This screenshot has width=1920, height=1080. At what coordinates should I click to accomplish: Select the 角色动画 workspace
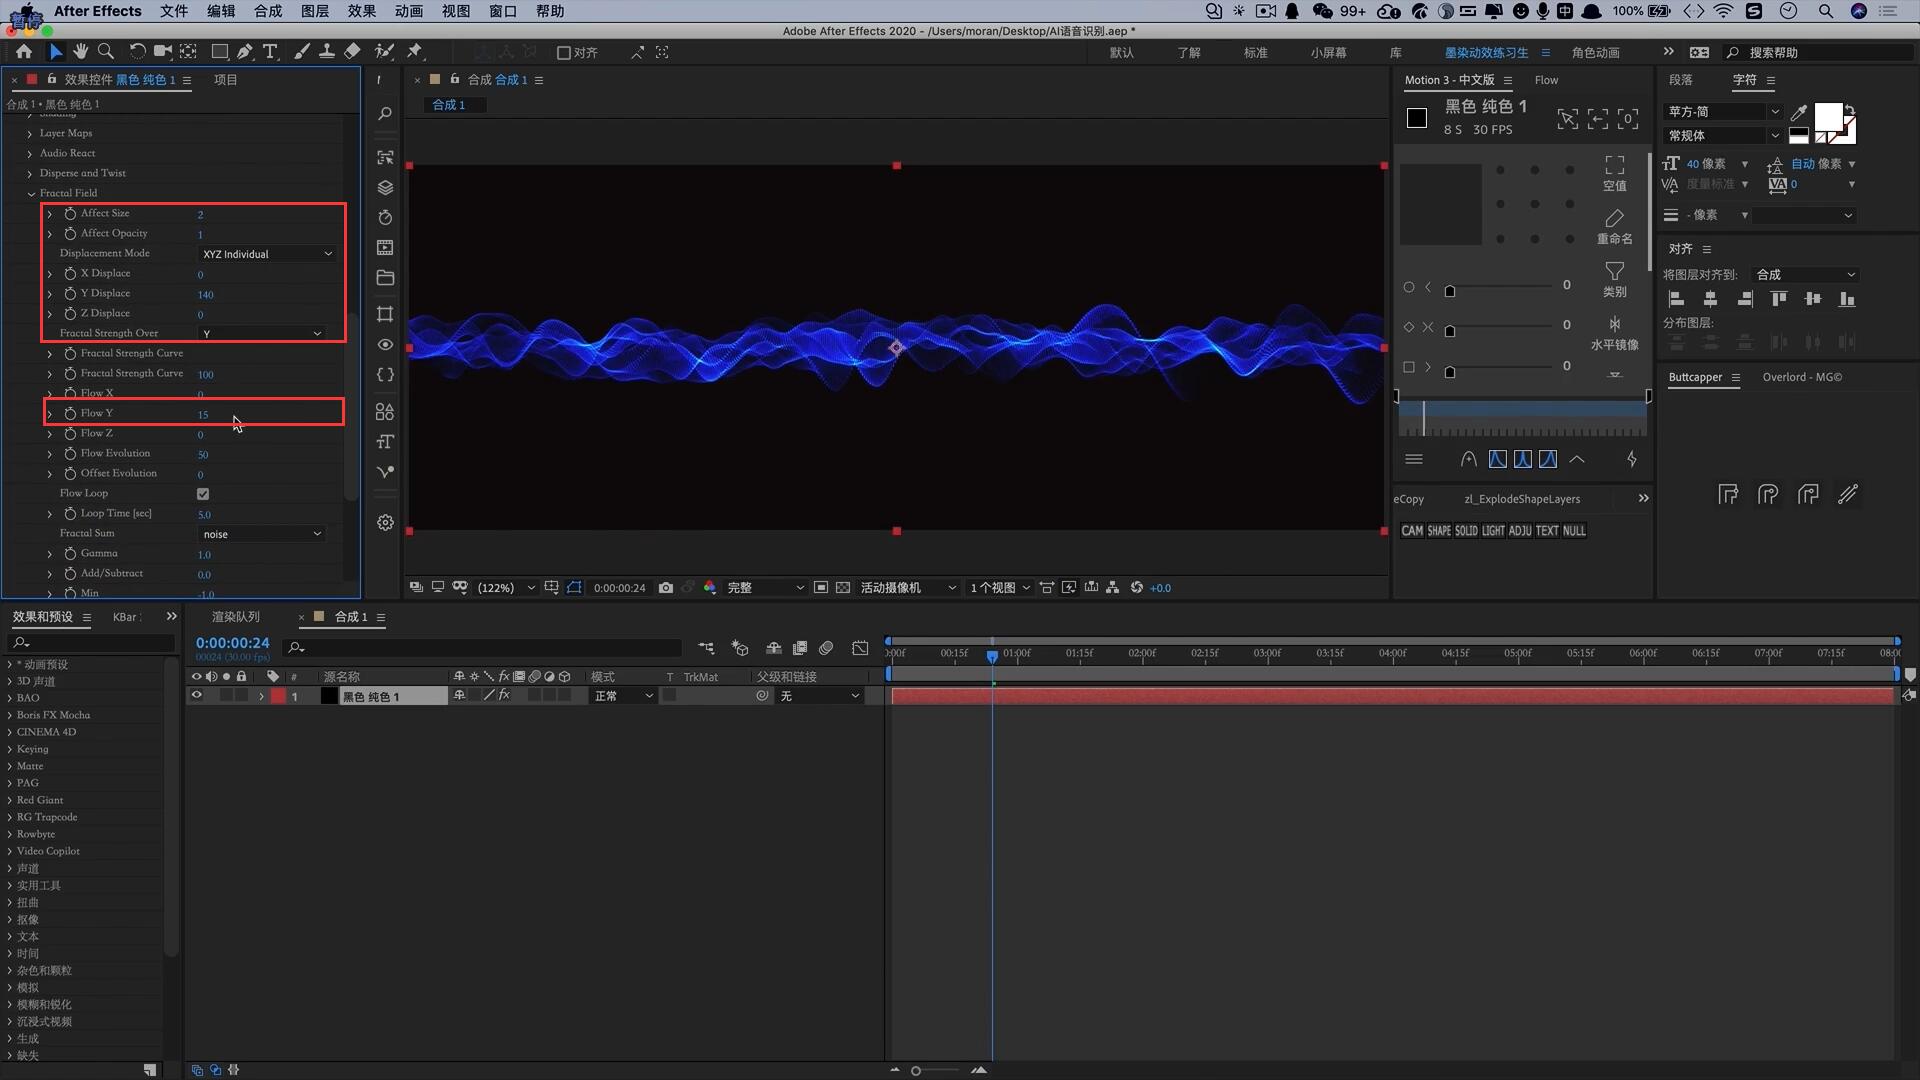click(x=1596, y=53)
